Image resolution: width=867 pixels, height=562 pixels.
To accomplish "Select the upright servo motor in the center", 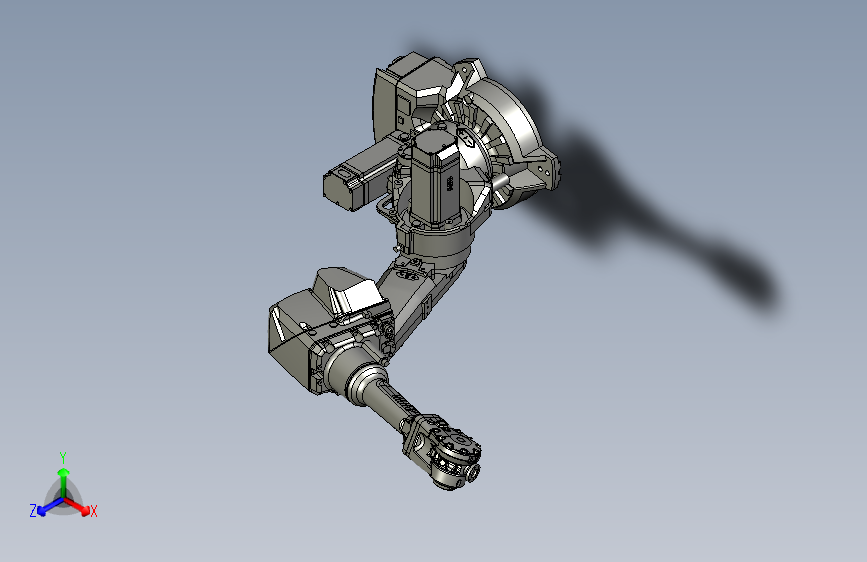I will coord(435,177).
